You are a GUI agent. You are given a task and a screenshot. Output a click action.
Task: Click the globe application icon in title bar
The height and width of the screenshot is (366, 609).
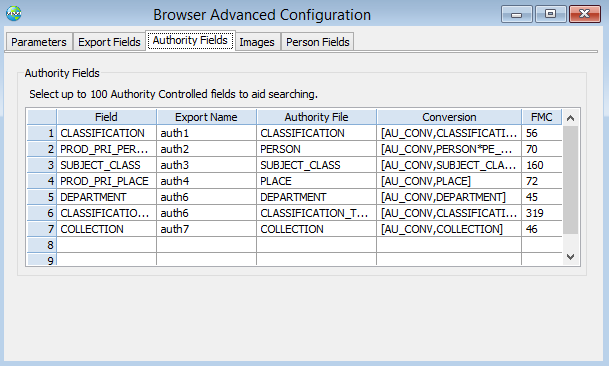click(14, 14)
